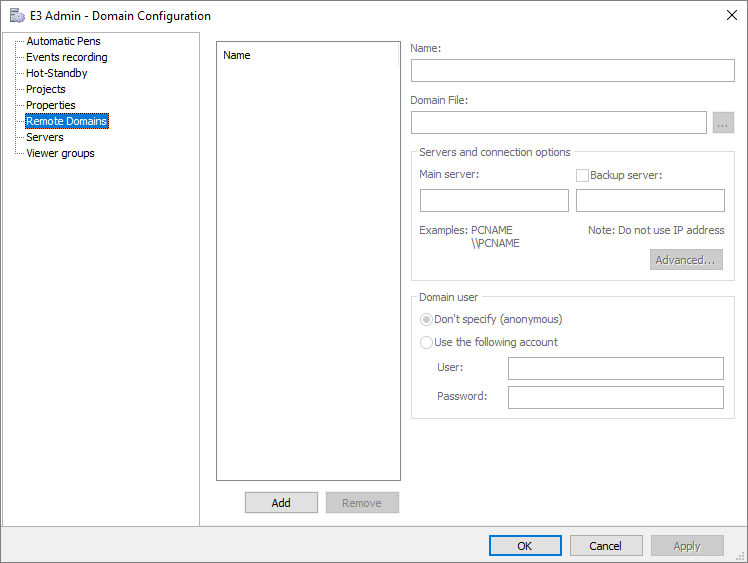Focus the Main server input field
The width and height of the screenshot is (748, 563).
tap(494, 200)
